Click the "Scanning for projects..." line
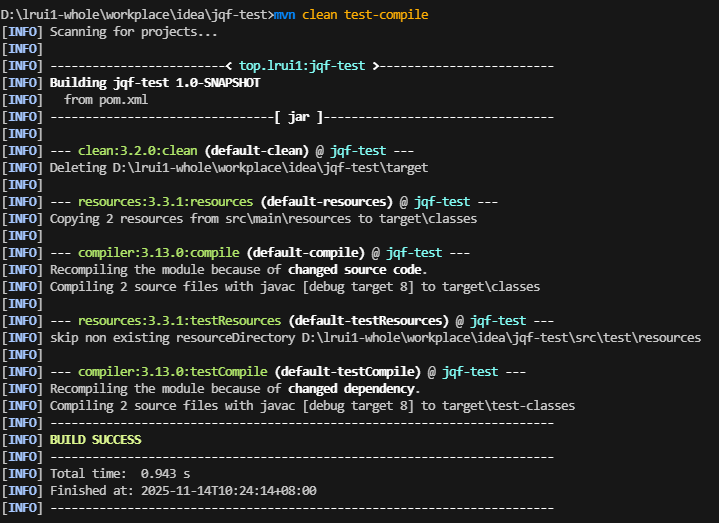The width and height of the screenshot is (719, 523). 133,32
